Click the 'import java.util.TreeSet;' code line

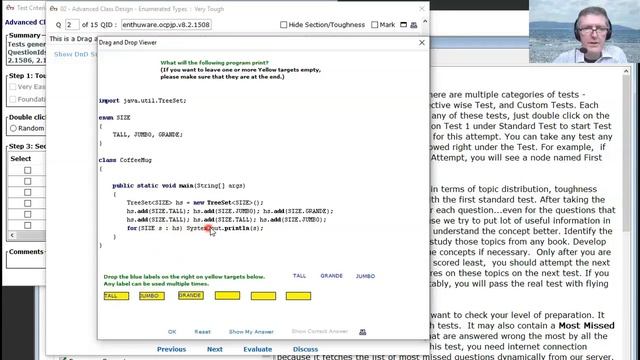(x=142, y=100)
